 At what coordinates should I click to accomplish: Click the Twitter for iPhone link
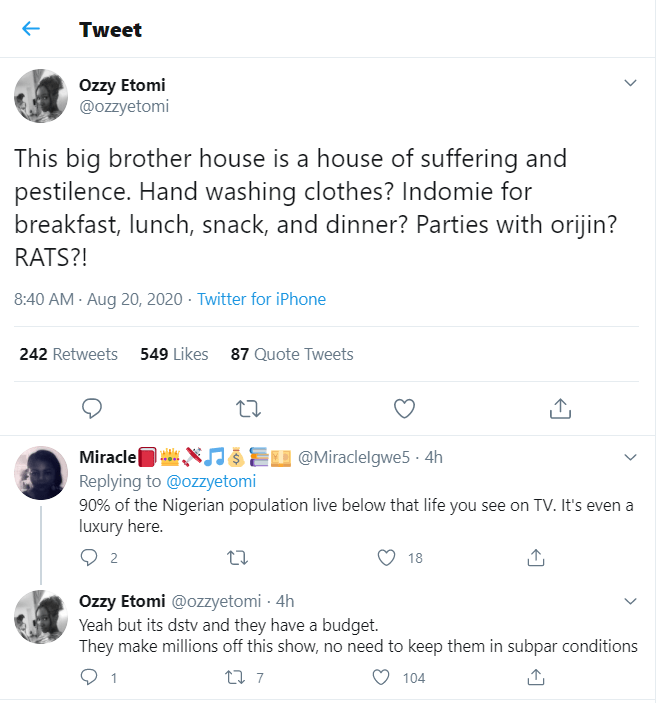[261, 299]
